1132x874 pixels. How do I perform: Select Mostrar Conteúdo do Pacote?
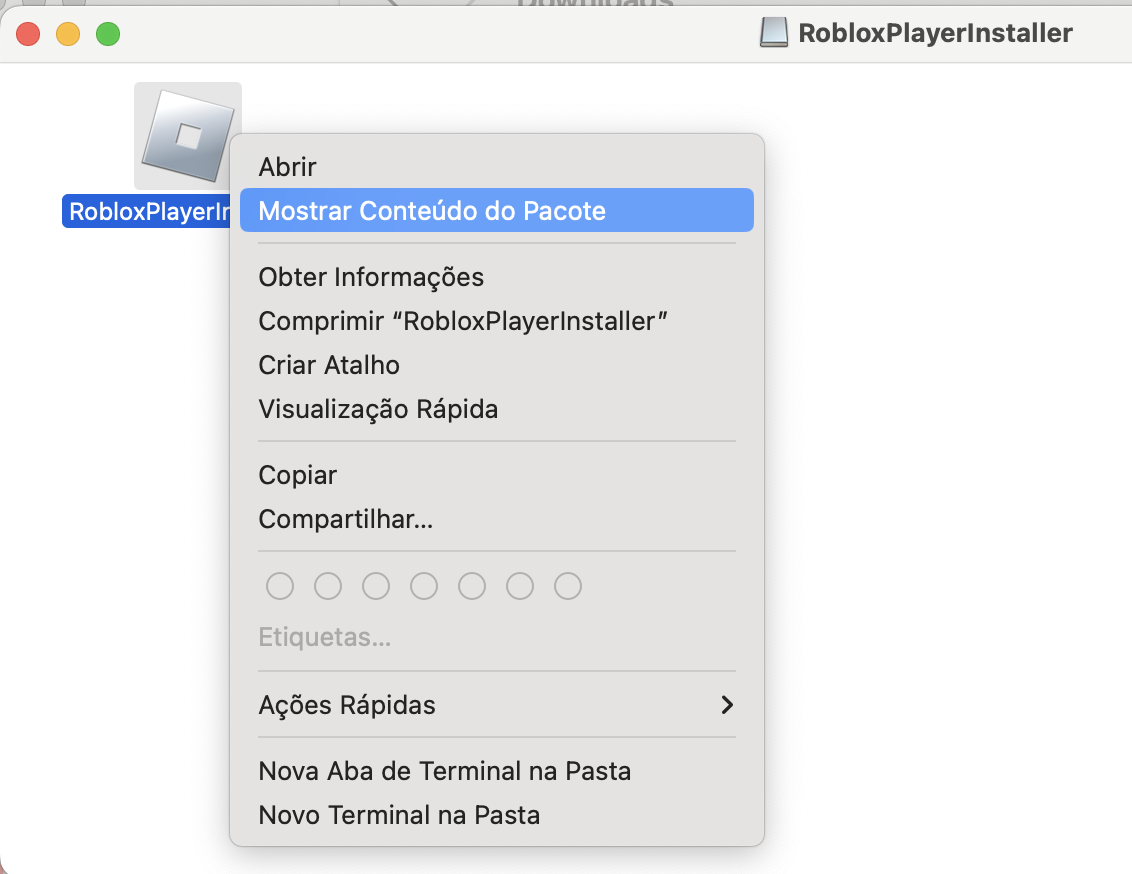coord(432,211)
